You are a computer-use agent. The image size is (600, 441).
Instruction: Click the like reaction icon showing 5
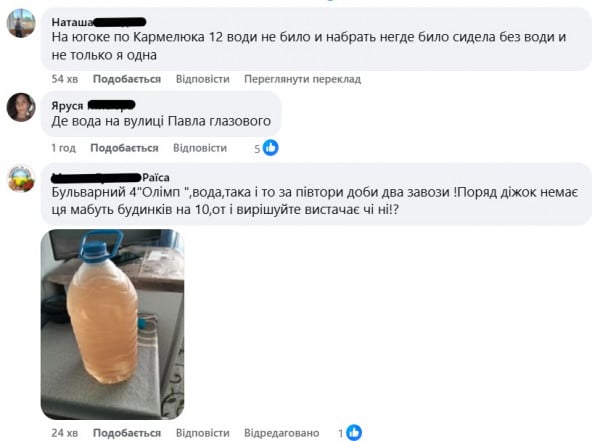pyautogui.click(x=271, y=148)
